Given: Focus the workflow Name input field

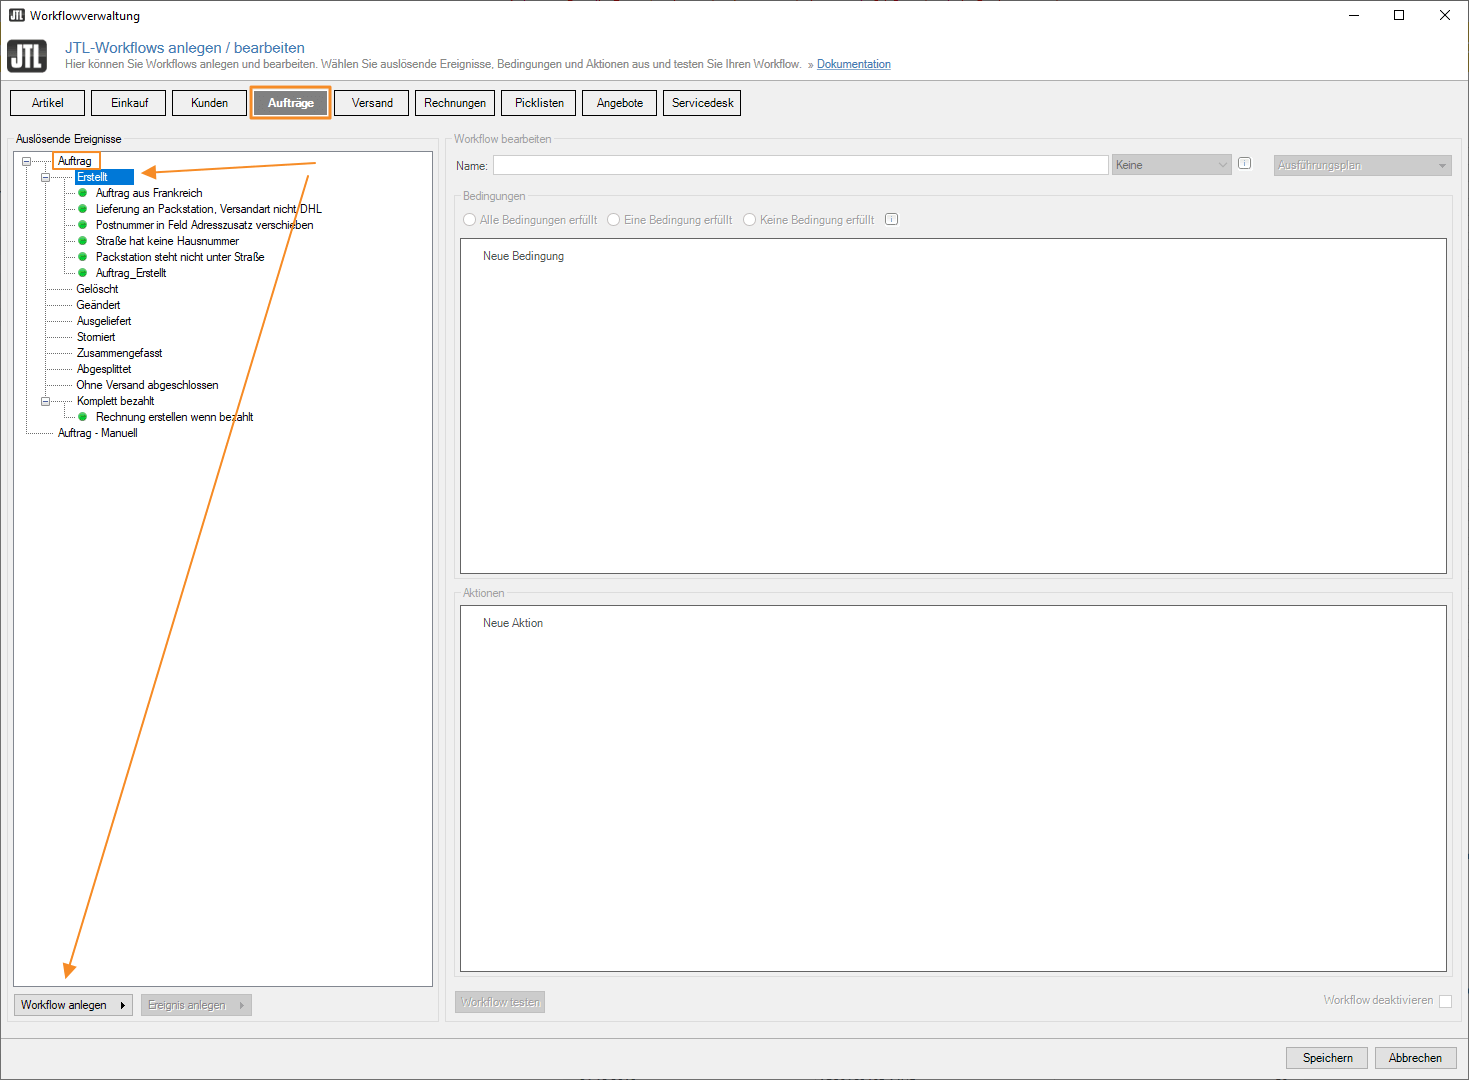Looking at the screenshot, I should [x=801, y=165].
